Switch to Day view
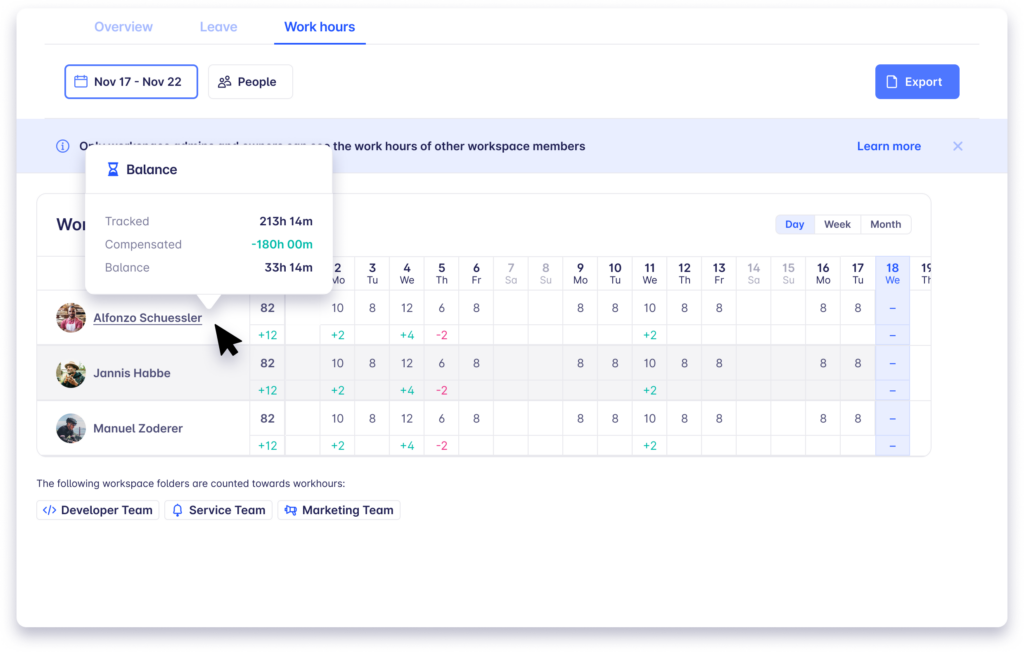The height and width of the screenshot is (652, 1024). click(x=795, y=224)
